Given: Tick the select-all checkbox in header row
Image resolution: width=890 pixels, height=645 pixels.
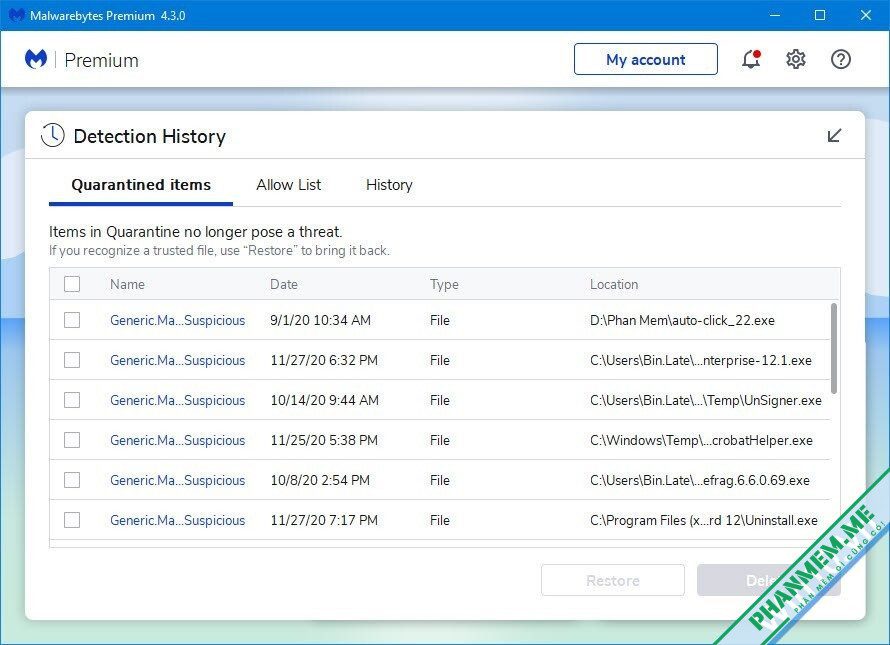Looking at the screenshot, I should tap(72, 284).
